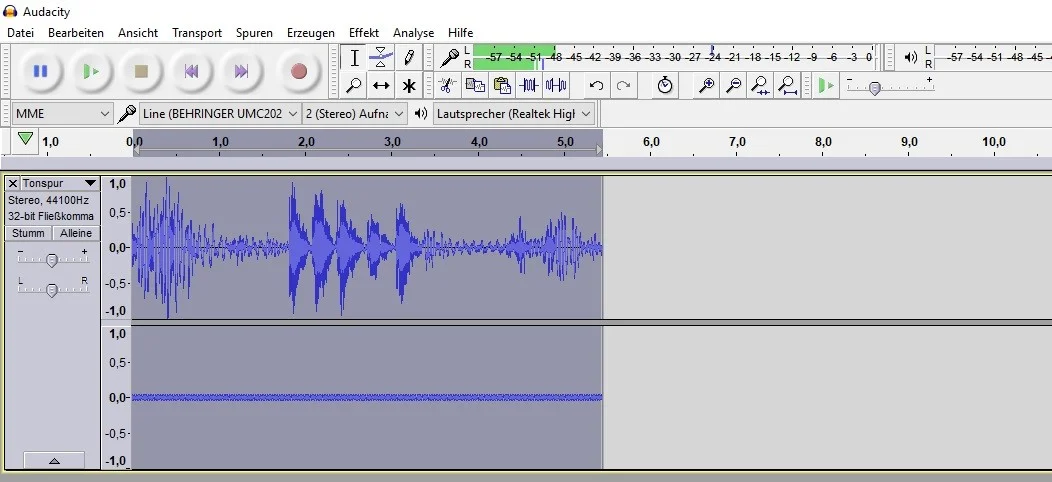
Task: Click the 3,0 mark on the timeline ruler
Action: click(x=392, y=142)
